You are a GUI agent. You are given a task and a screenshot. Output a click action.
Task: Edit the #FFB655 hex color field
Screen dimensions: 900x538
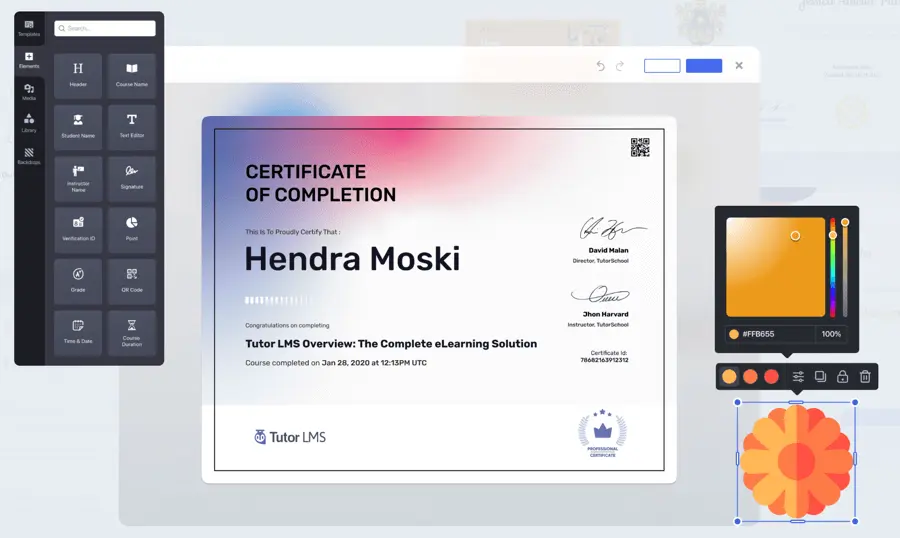[x=770, y=334]
